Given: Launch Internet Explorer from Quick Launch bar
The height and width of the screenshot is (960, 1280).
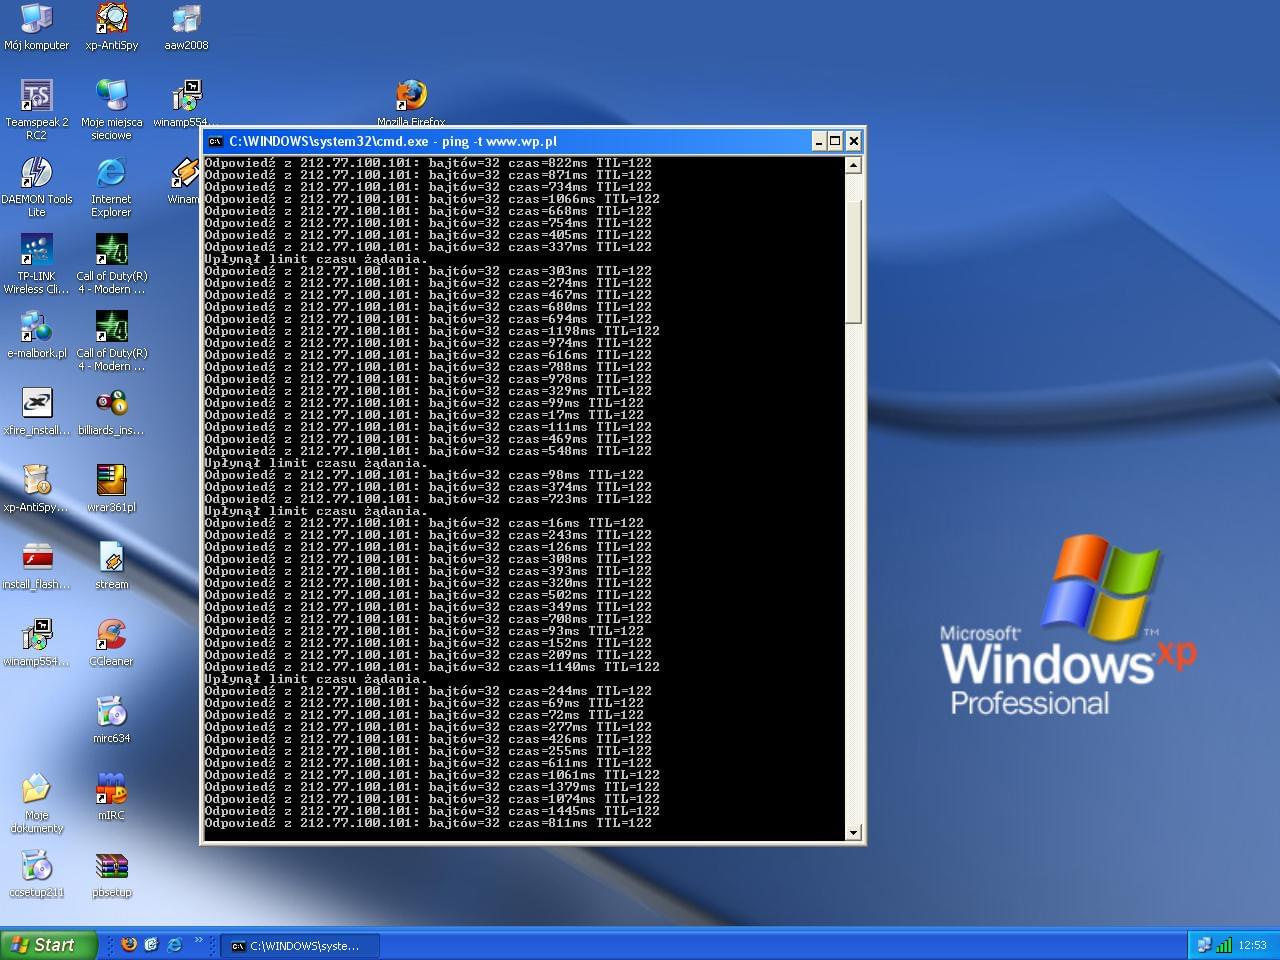Looking at the screenshot, I should pos(175,945).
